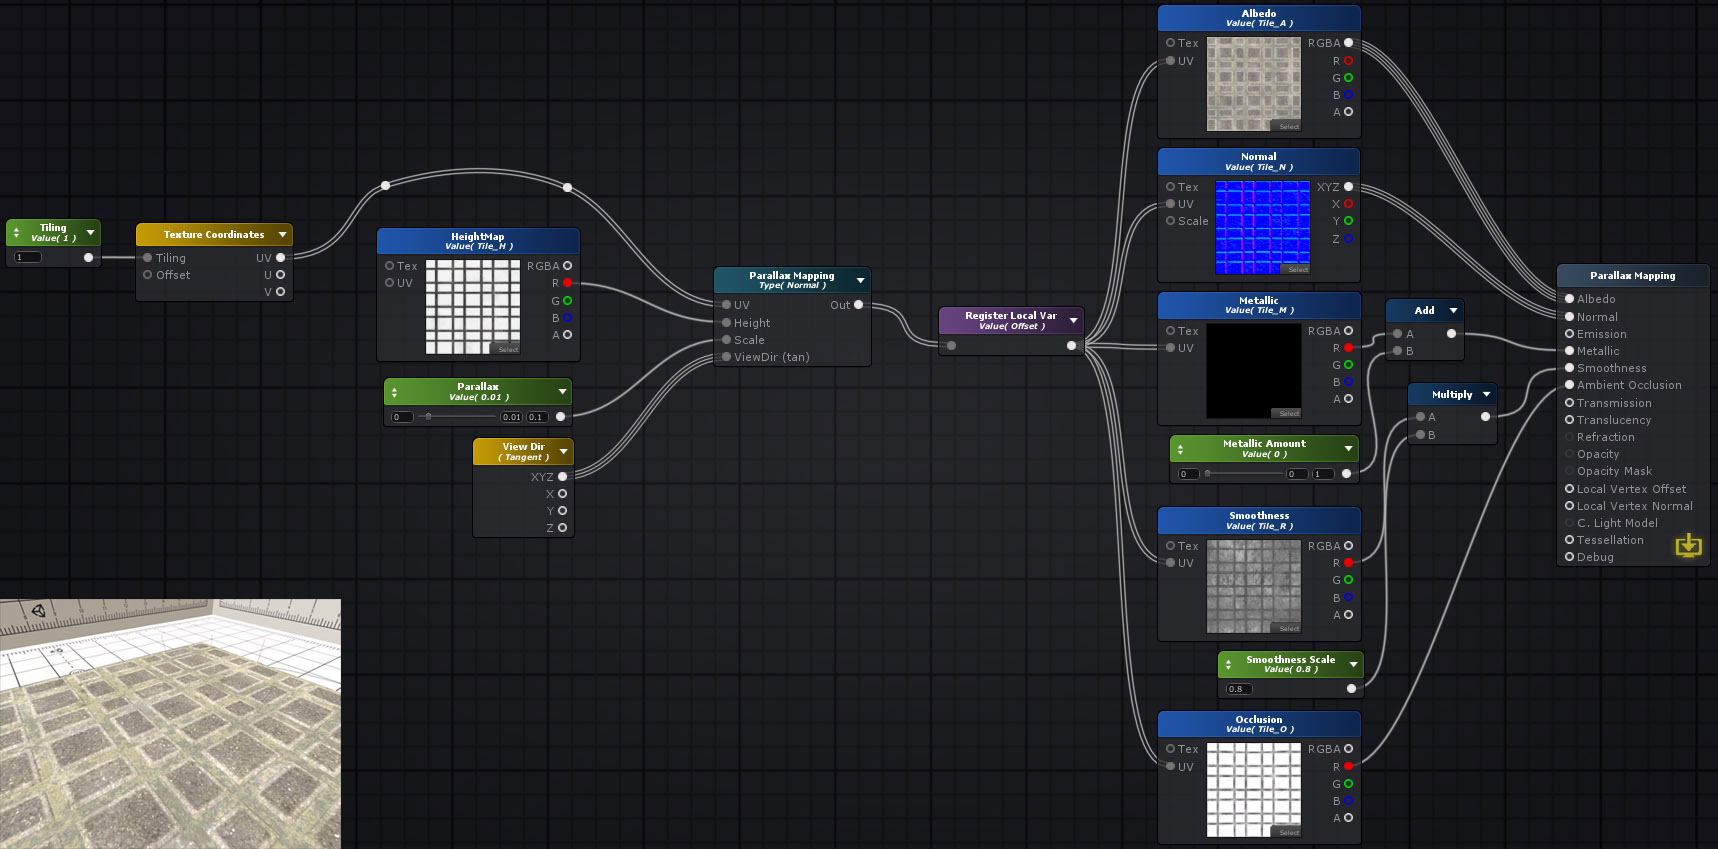Click the green G output port of Albedo node
This screenshot has height=849, width=1718.
1348,78
